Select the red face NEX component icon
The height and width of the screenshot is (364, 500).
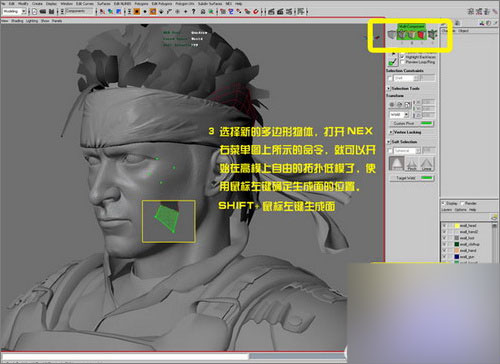point(421,35)
